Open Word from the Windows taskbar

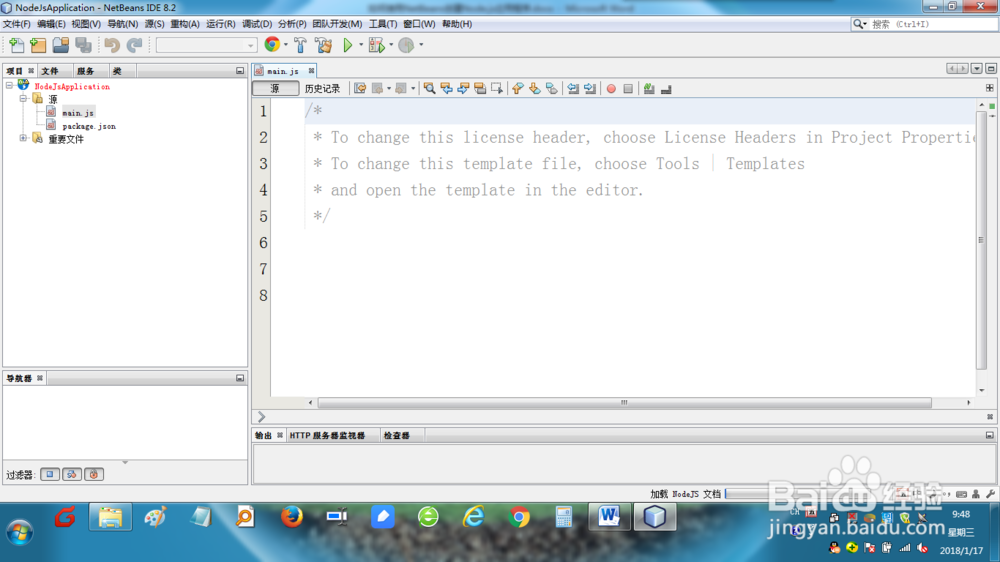(x=609, y=517)
